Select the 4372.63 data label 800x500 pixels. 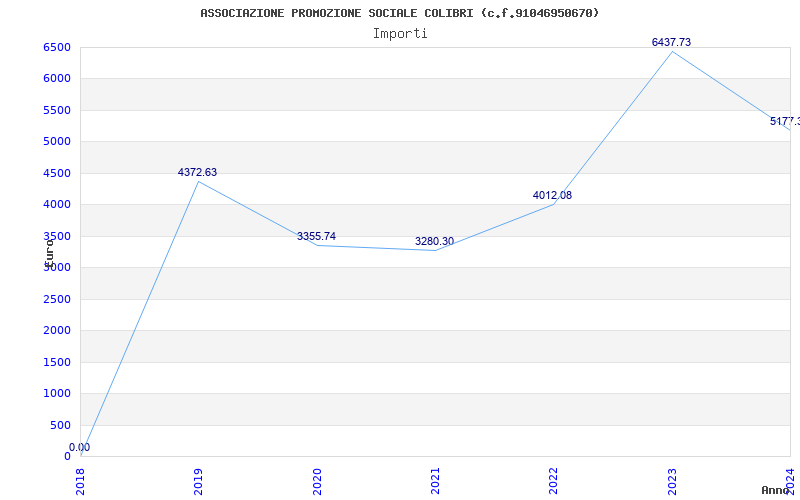point(197,172)
